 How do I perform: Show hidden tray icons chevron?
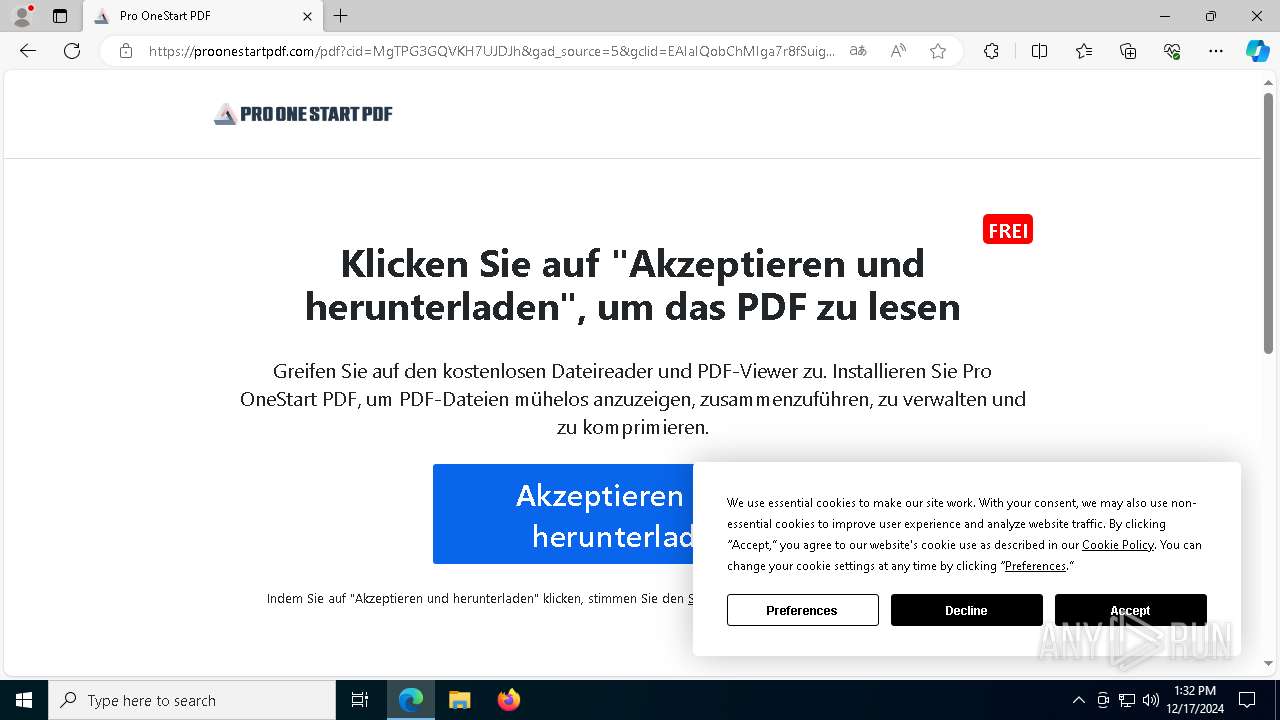[x=1078, y=700]
